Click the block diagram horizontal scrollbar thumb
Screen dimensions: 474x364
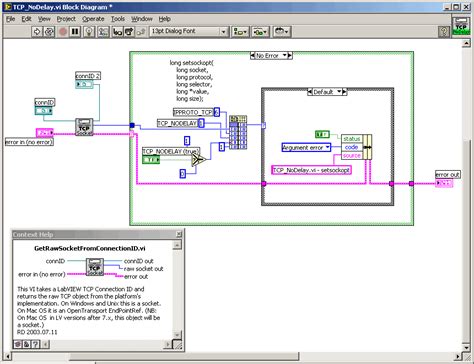184,357
